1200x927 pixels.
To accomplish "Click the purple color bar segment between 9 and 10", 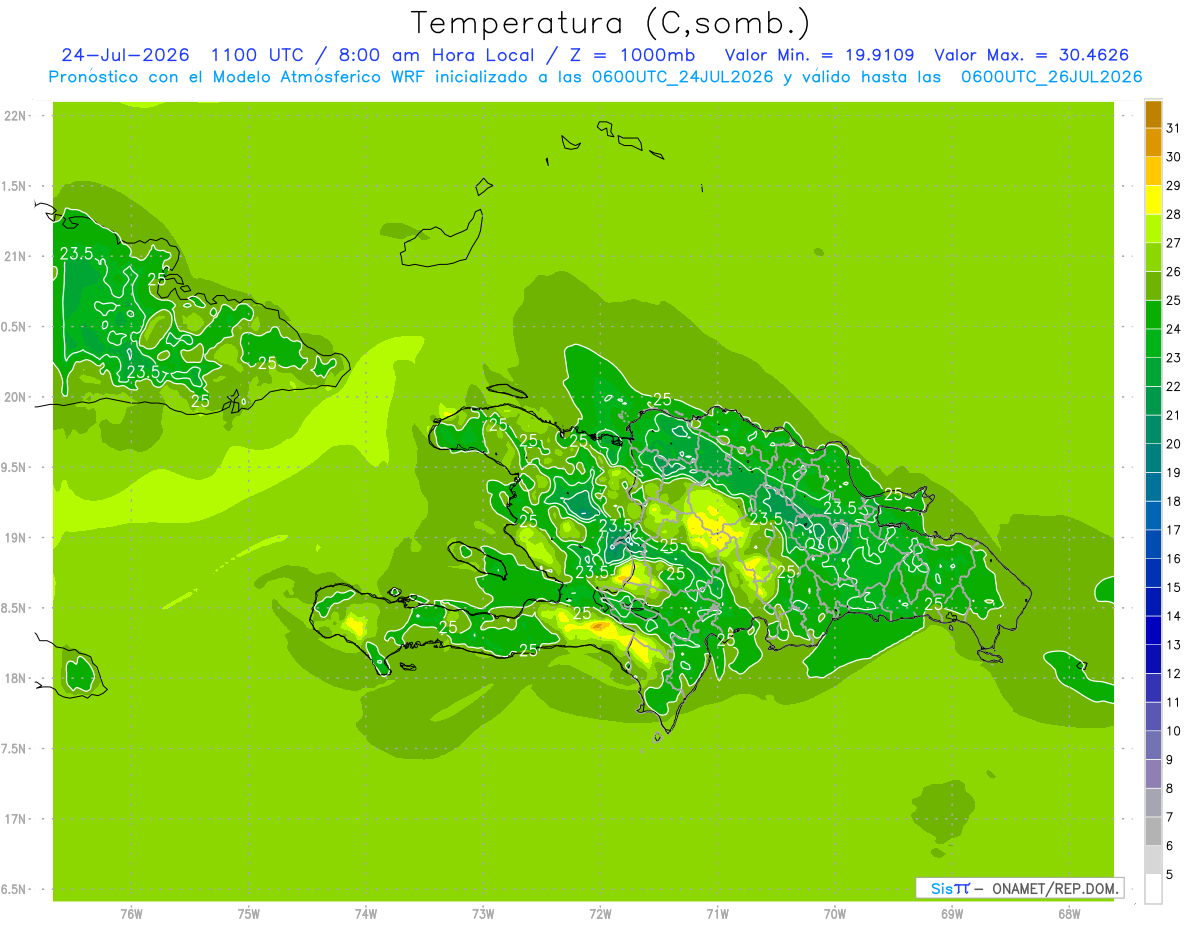I will [1153, 745].
